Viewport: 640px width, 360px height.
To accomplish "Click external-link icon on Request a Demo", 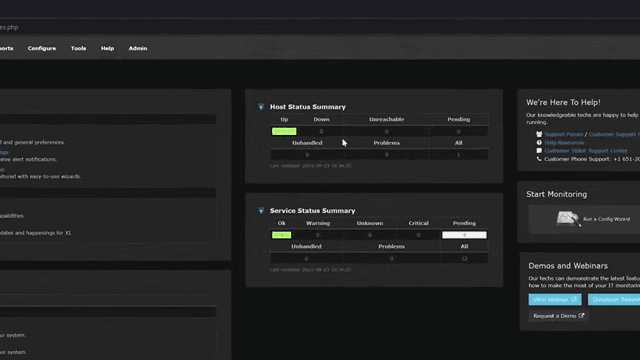I will pos(581,316).
